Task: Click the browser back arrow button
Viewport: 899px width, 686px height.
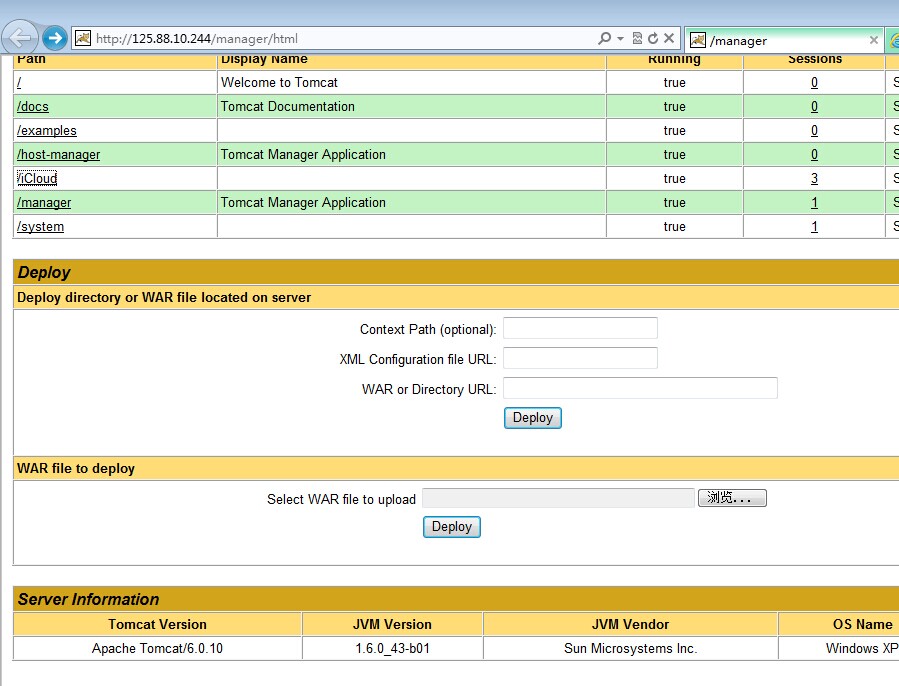Action: [x=20, y=38]
